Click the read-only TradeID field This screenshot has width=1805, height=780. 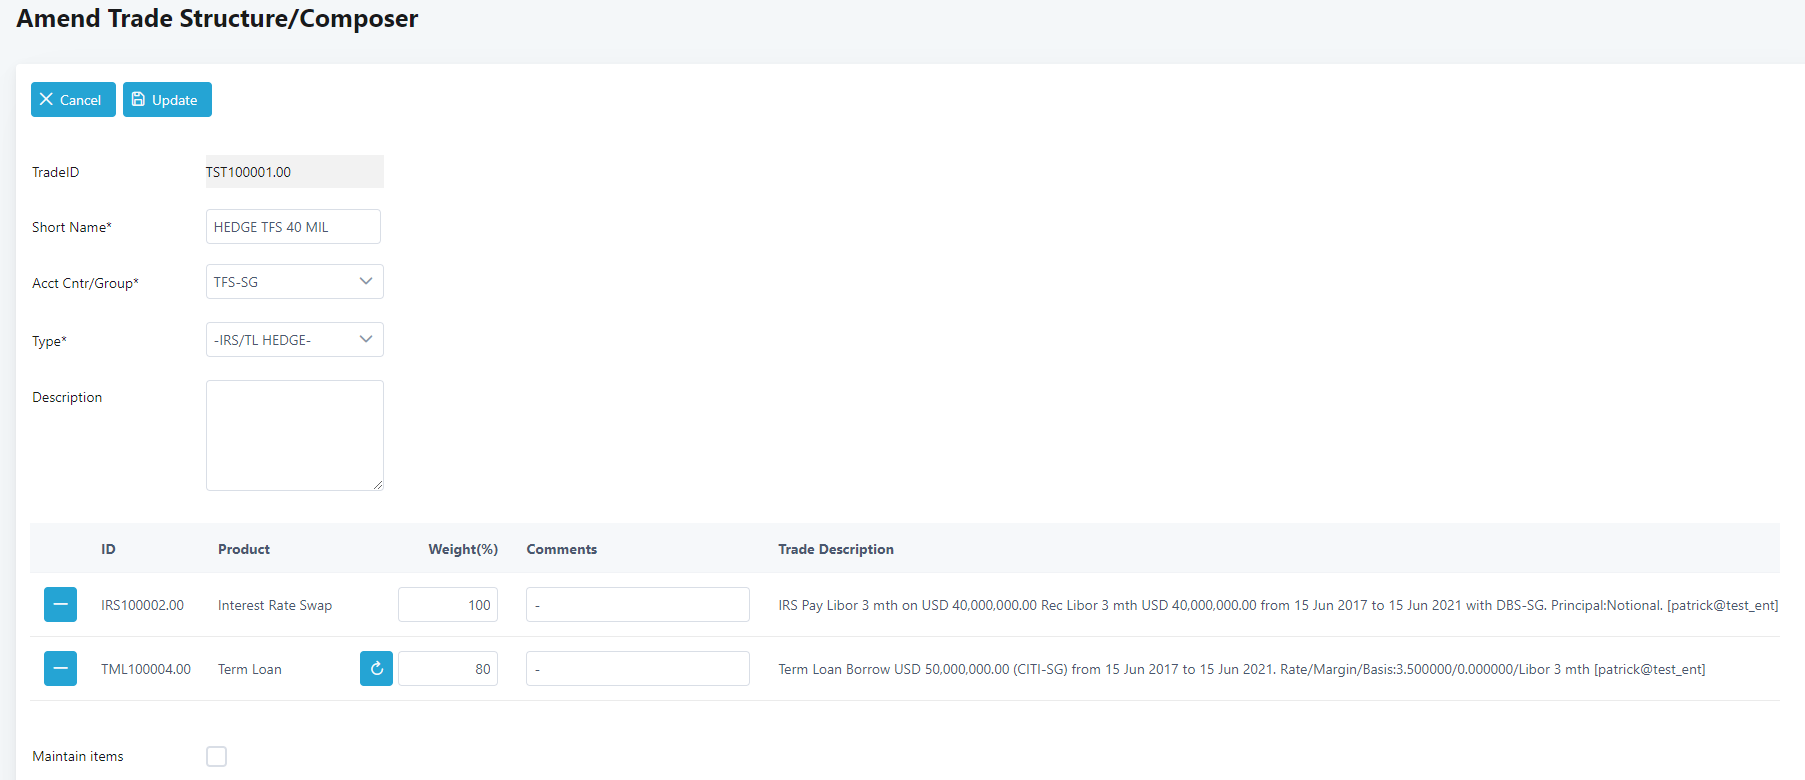click(294, 172)
